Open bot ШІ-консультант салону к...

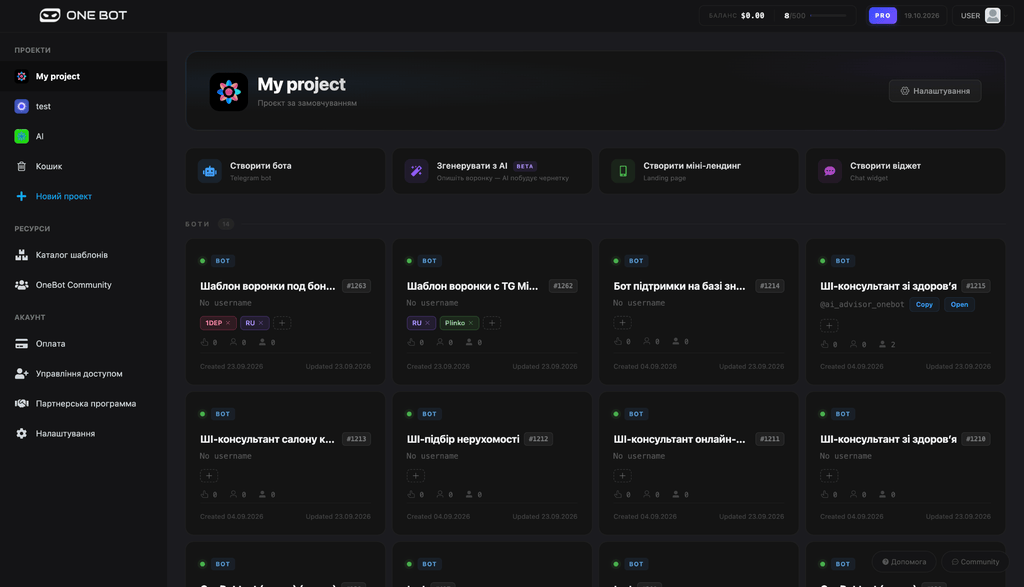[267, 439]
